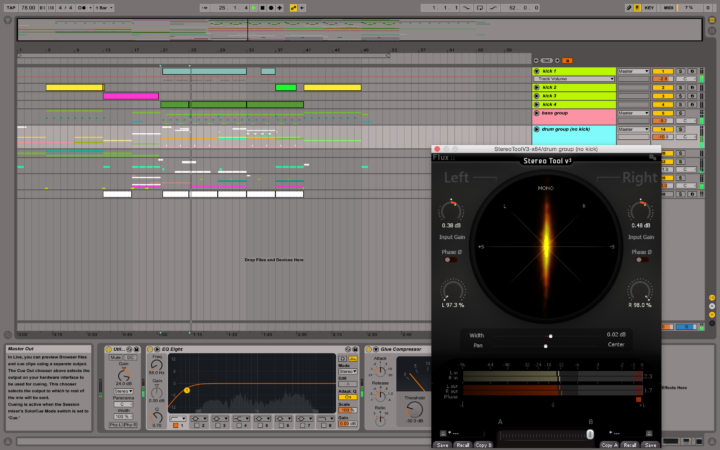Open the Track Volume automation dropdown
Image resolution: width=720 pixels, height=450 pixels.
tap(574, 78)
